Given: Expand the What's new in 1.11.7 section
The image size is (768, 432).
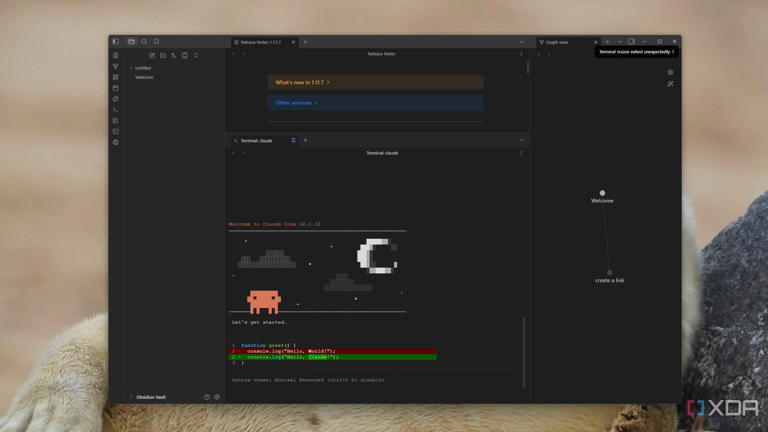Looking at the screenshot, I should coord(376,82).
